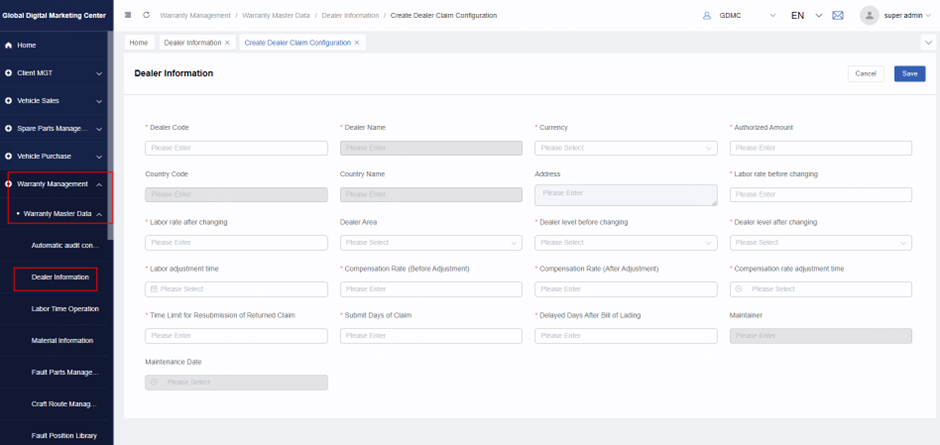Click the super admin avatar icon

point(869,16)
